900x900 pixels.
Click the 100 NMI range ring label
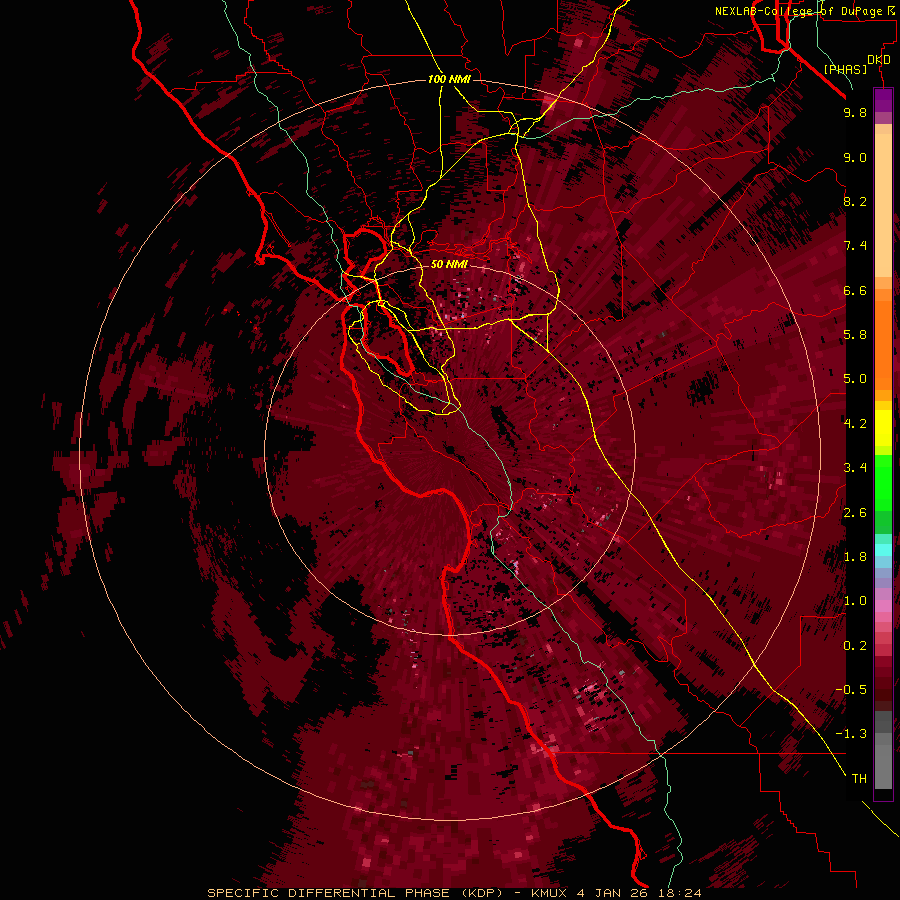point(449,79)
